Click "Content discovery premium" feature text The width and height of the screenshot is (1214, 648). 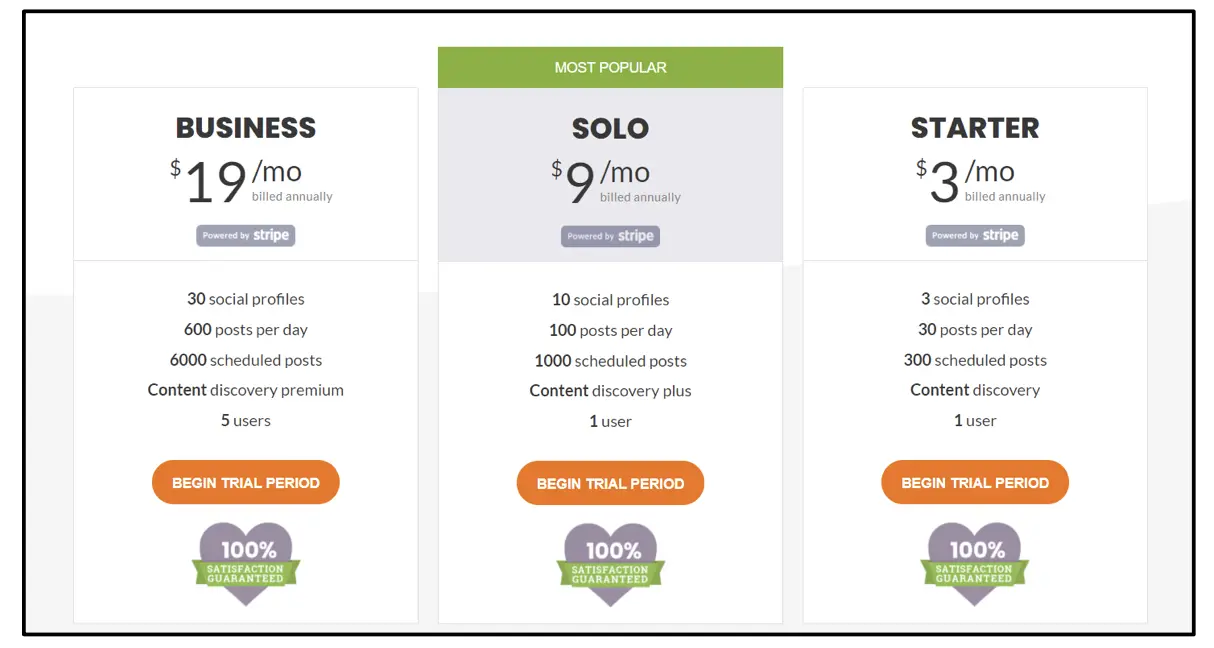coord(246,390)
